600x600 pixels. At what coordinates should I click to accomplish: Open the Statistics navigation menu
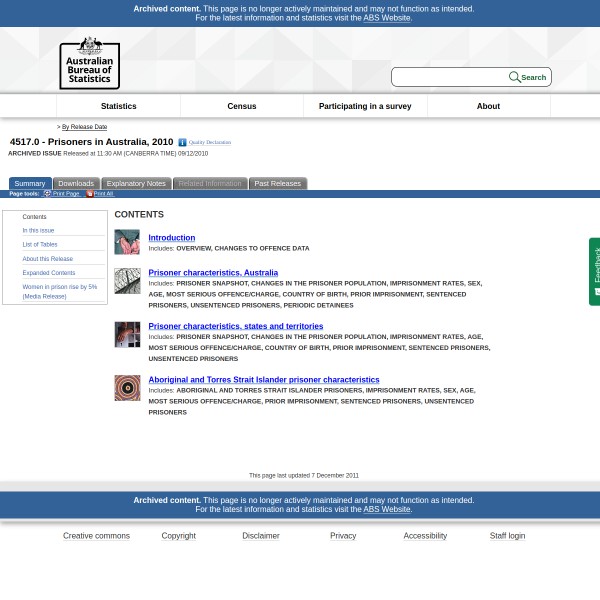point(118,106)
